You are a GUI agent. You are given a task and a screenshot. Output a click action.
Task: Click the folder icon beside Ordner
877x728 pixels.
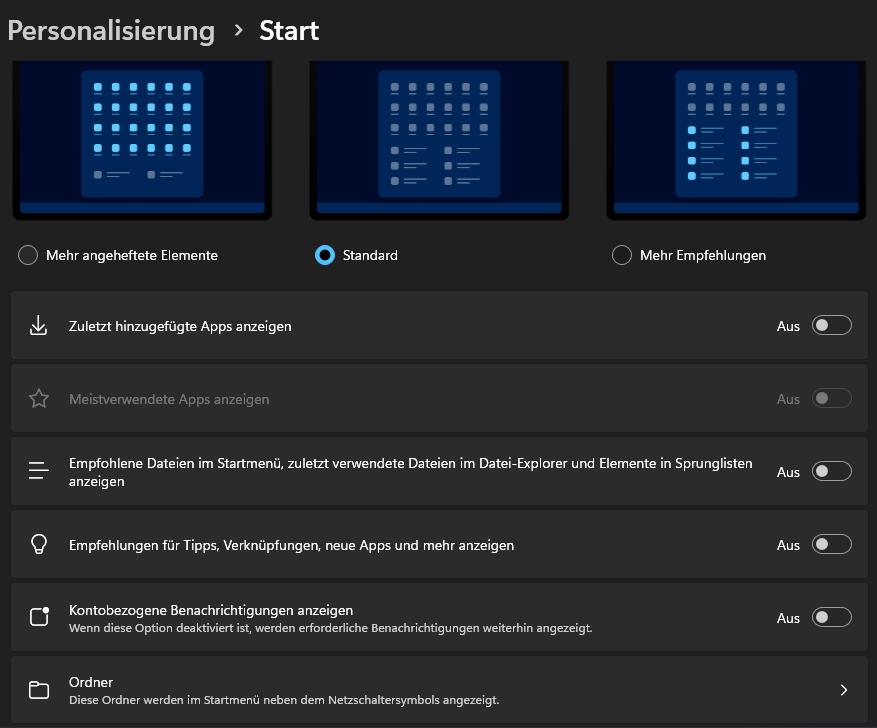[x=39, y=690]
